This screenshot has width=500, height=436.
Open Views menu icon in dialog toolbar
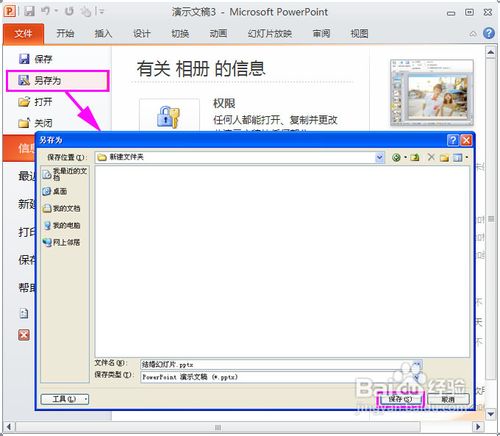460,157
